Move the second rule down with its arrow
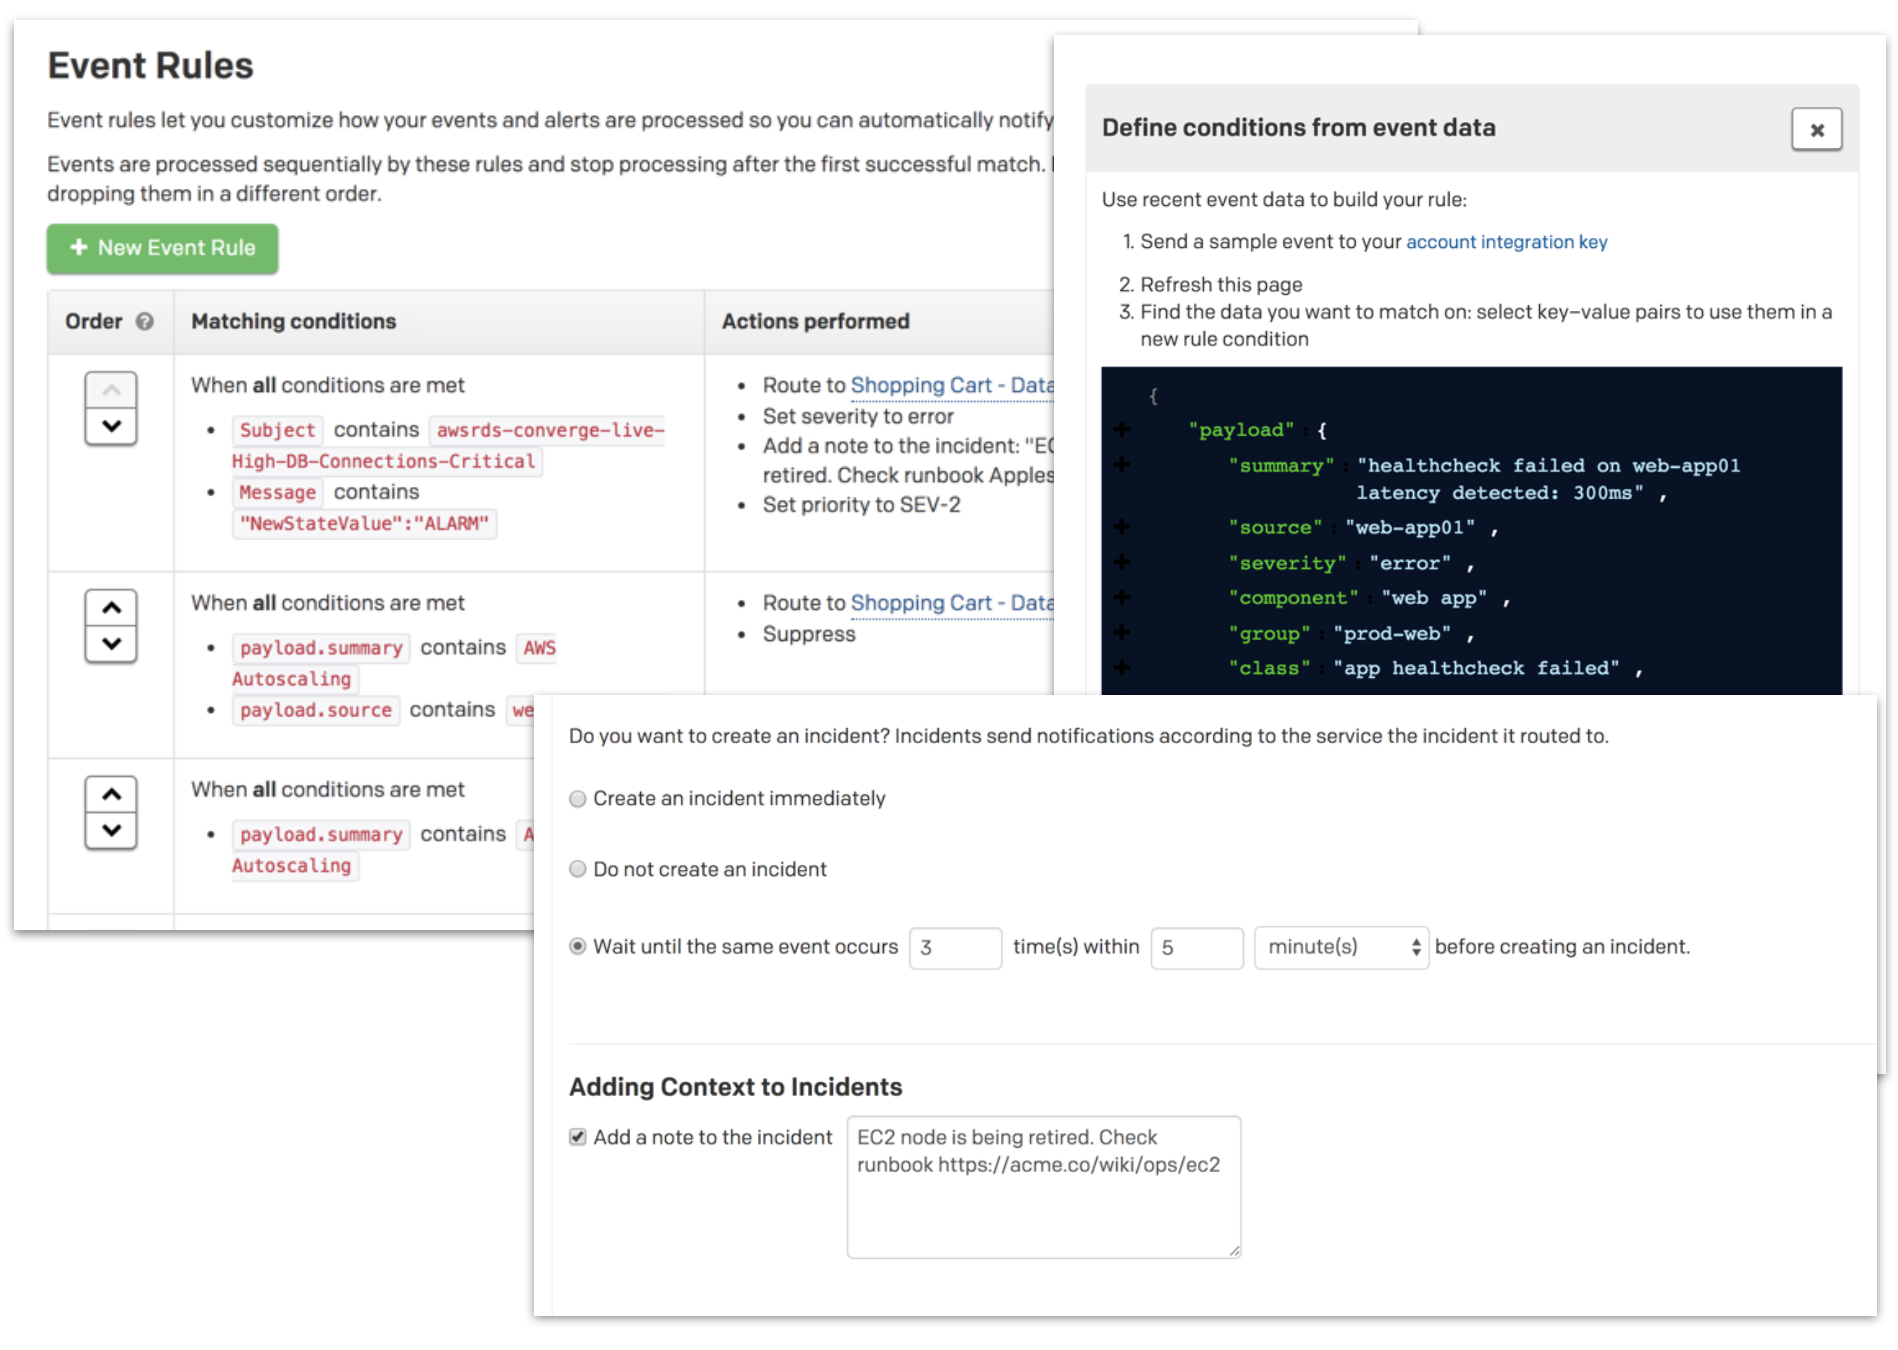1898x1350 pixels. [x=111, y=644]
